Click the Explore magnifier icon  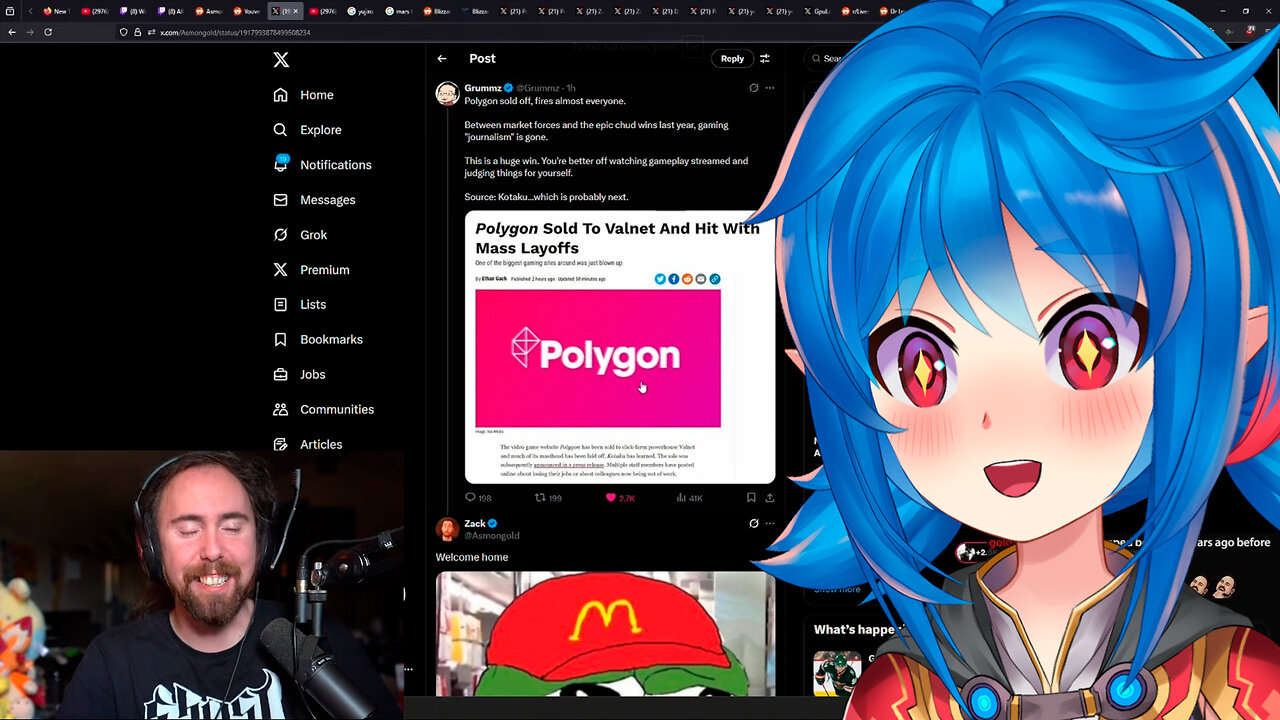tap(281, 130)
